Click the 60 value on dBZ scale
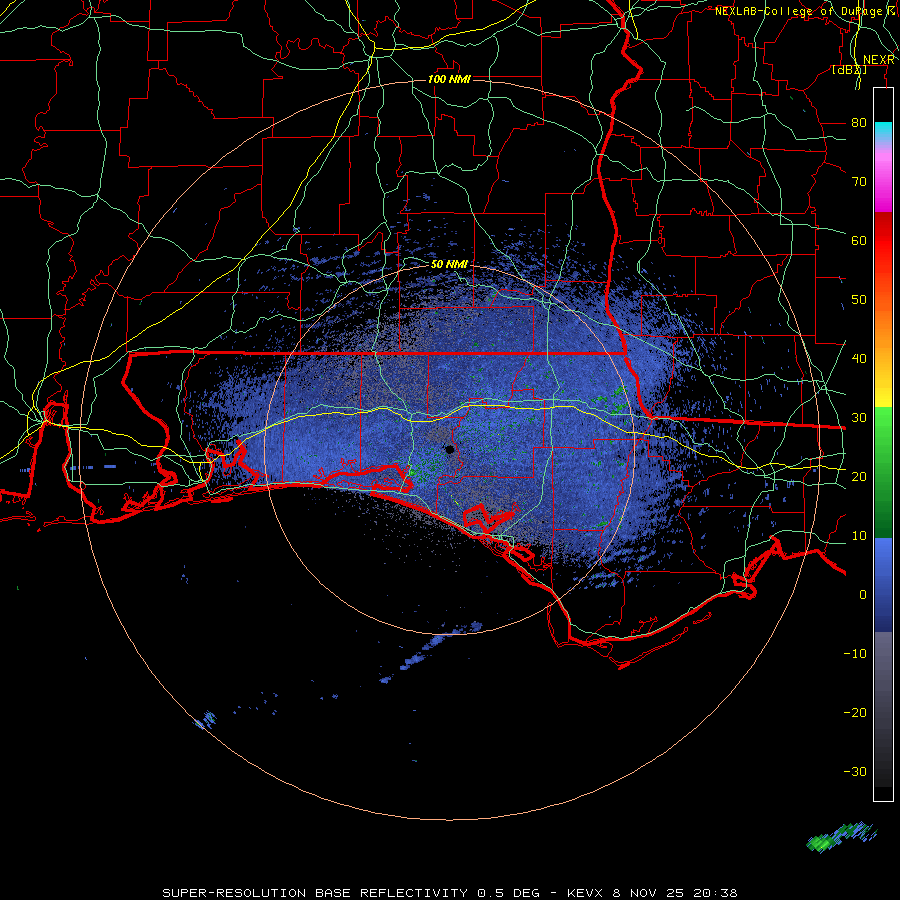 click(x=859, y=240)
